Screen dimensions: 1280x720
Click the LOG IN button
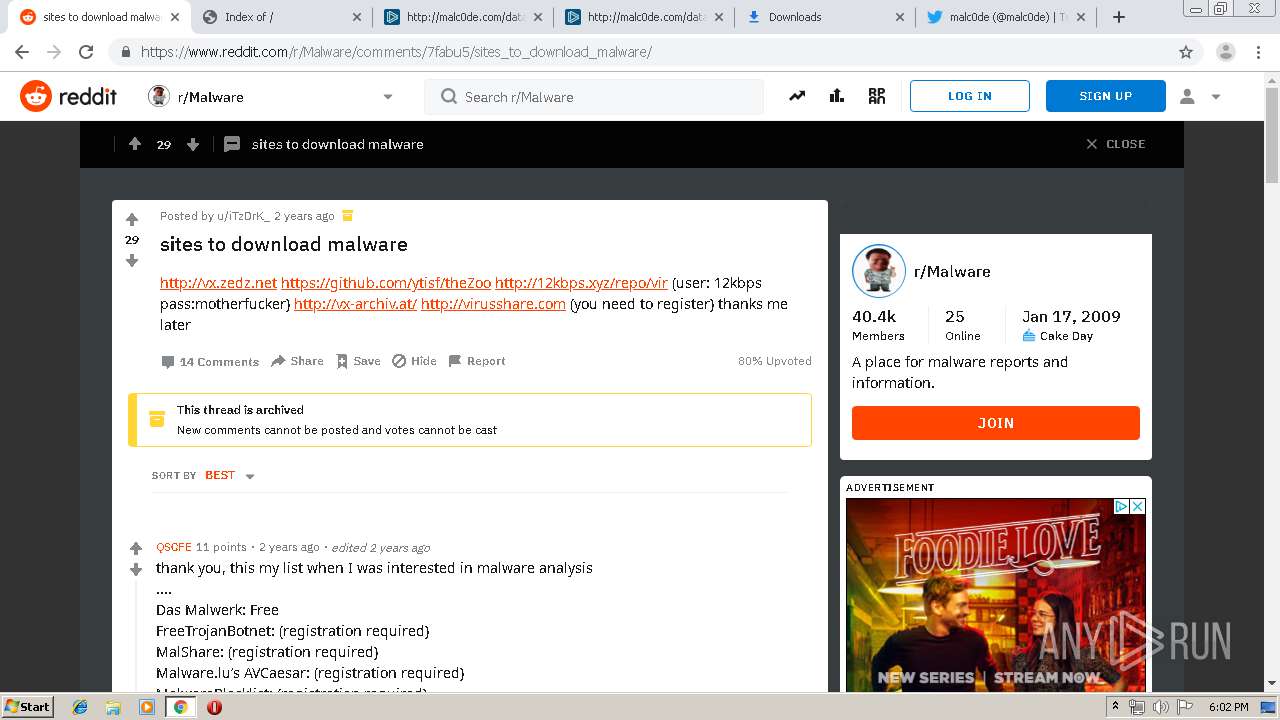click(x=969, y=96)
